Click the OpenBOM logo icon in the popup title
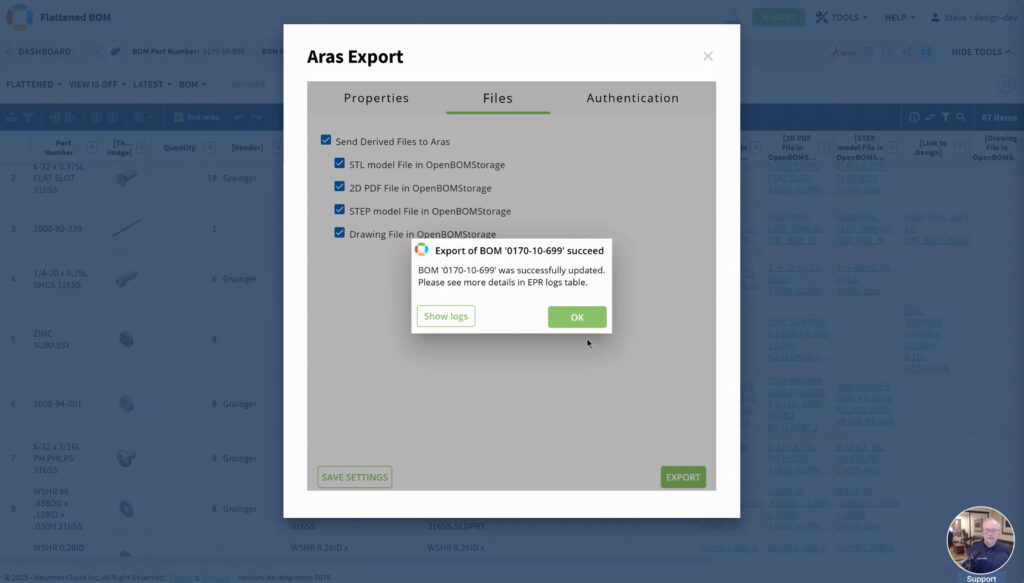 tap(422, 250)
